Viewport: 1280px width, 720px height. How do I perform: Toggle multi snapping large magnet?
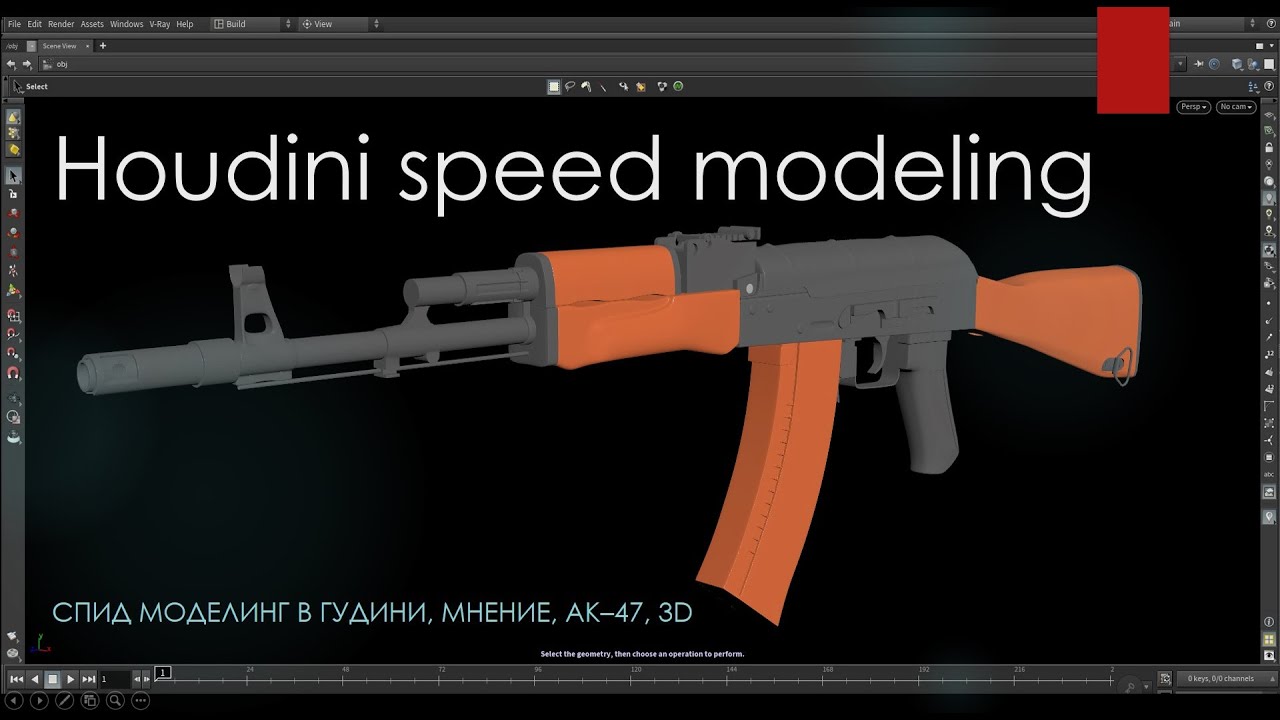[x=14, y=373]
